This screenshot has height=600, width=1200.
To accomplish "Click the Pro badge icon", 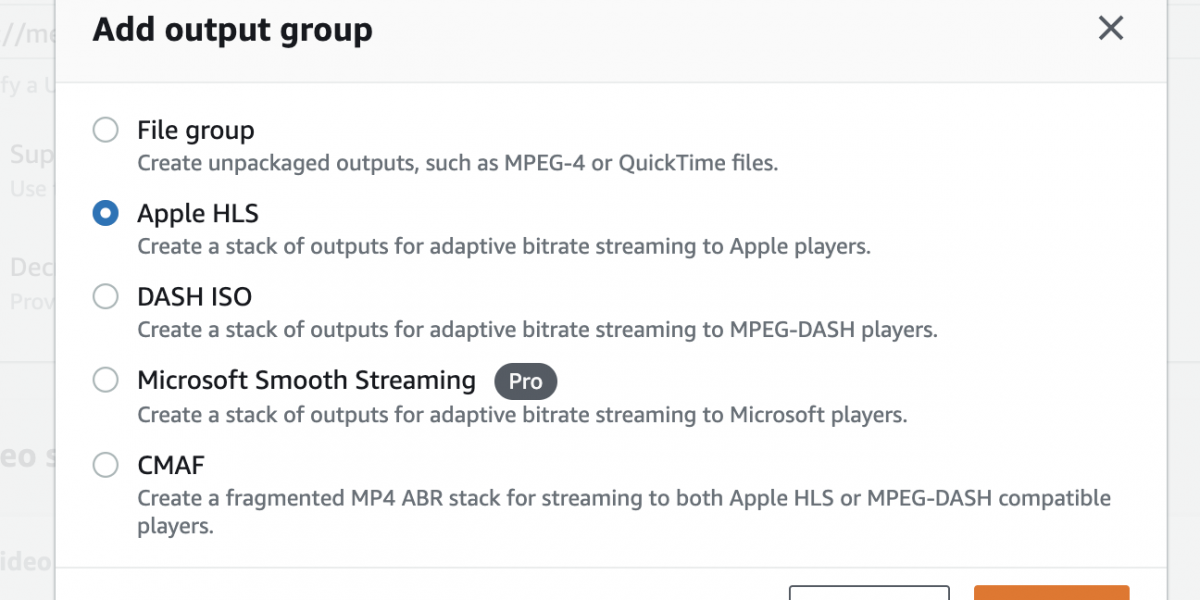I will click(525, 381).
